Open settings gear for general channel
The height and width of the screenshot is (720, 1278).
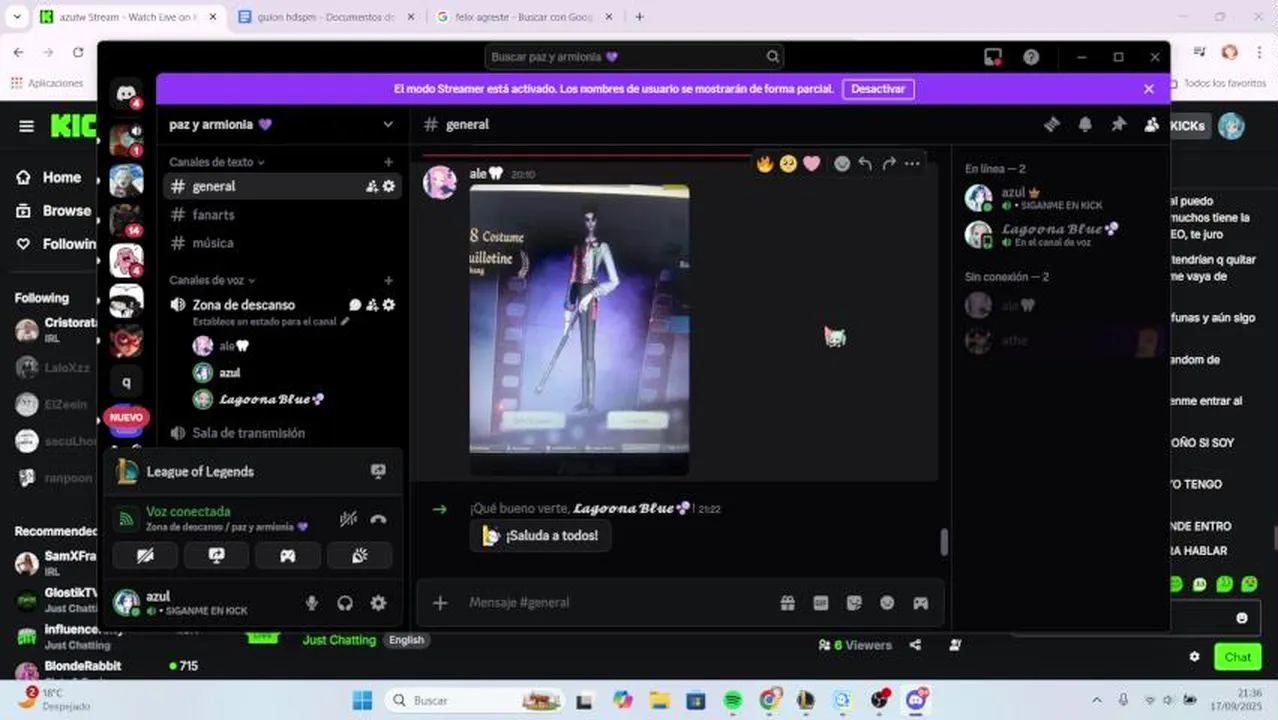click(x=389, y=186)
